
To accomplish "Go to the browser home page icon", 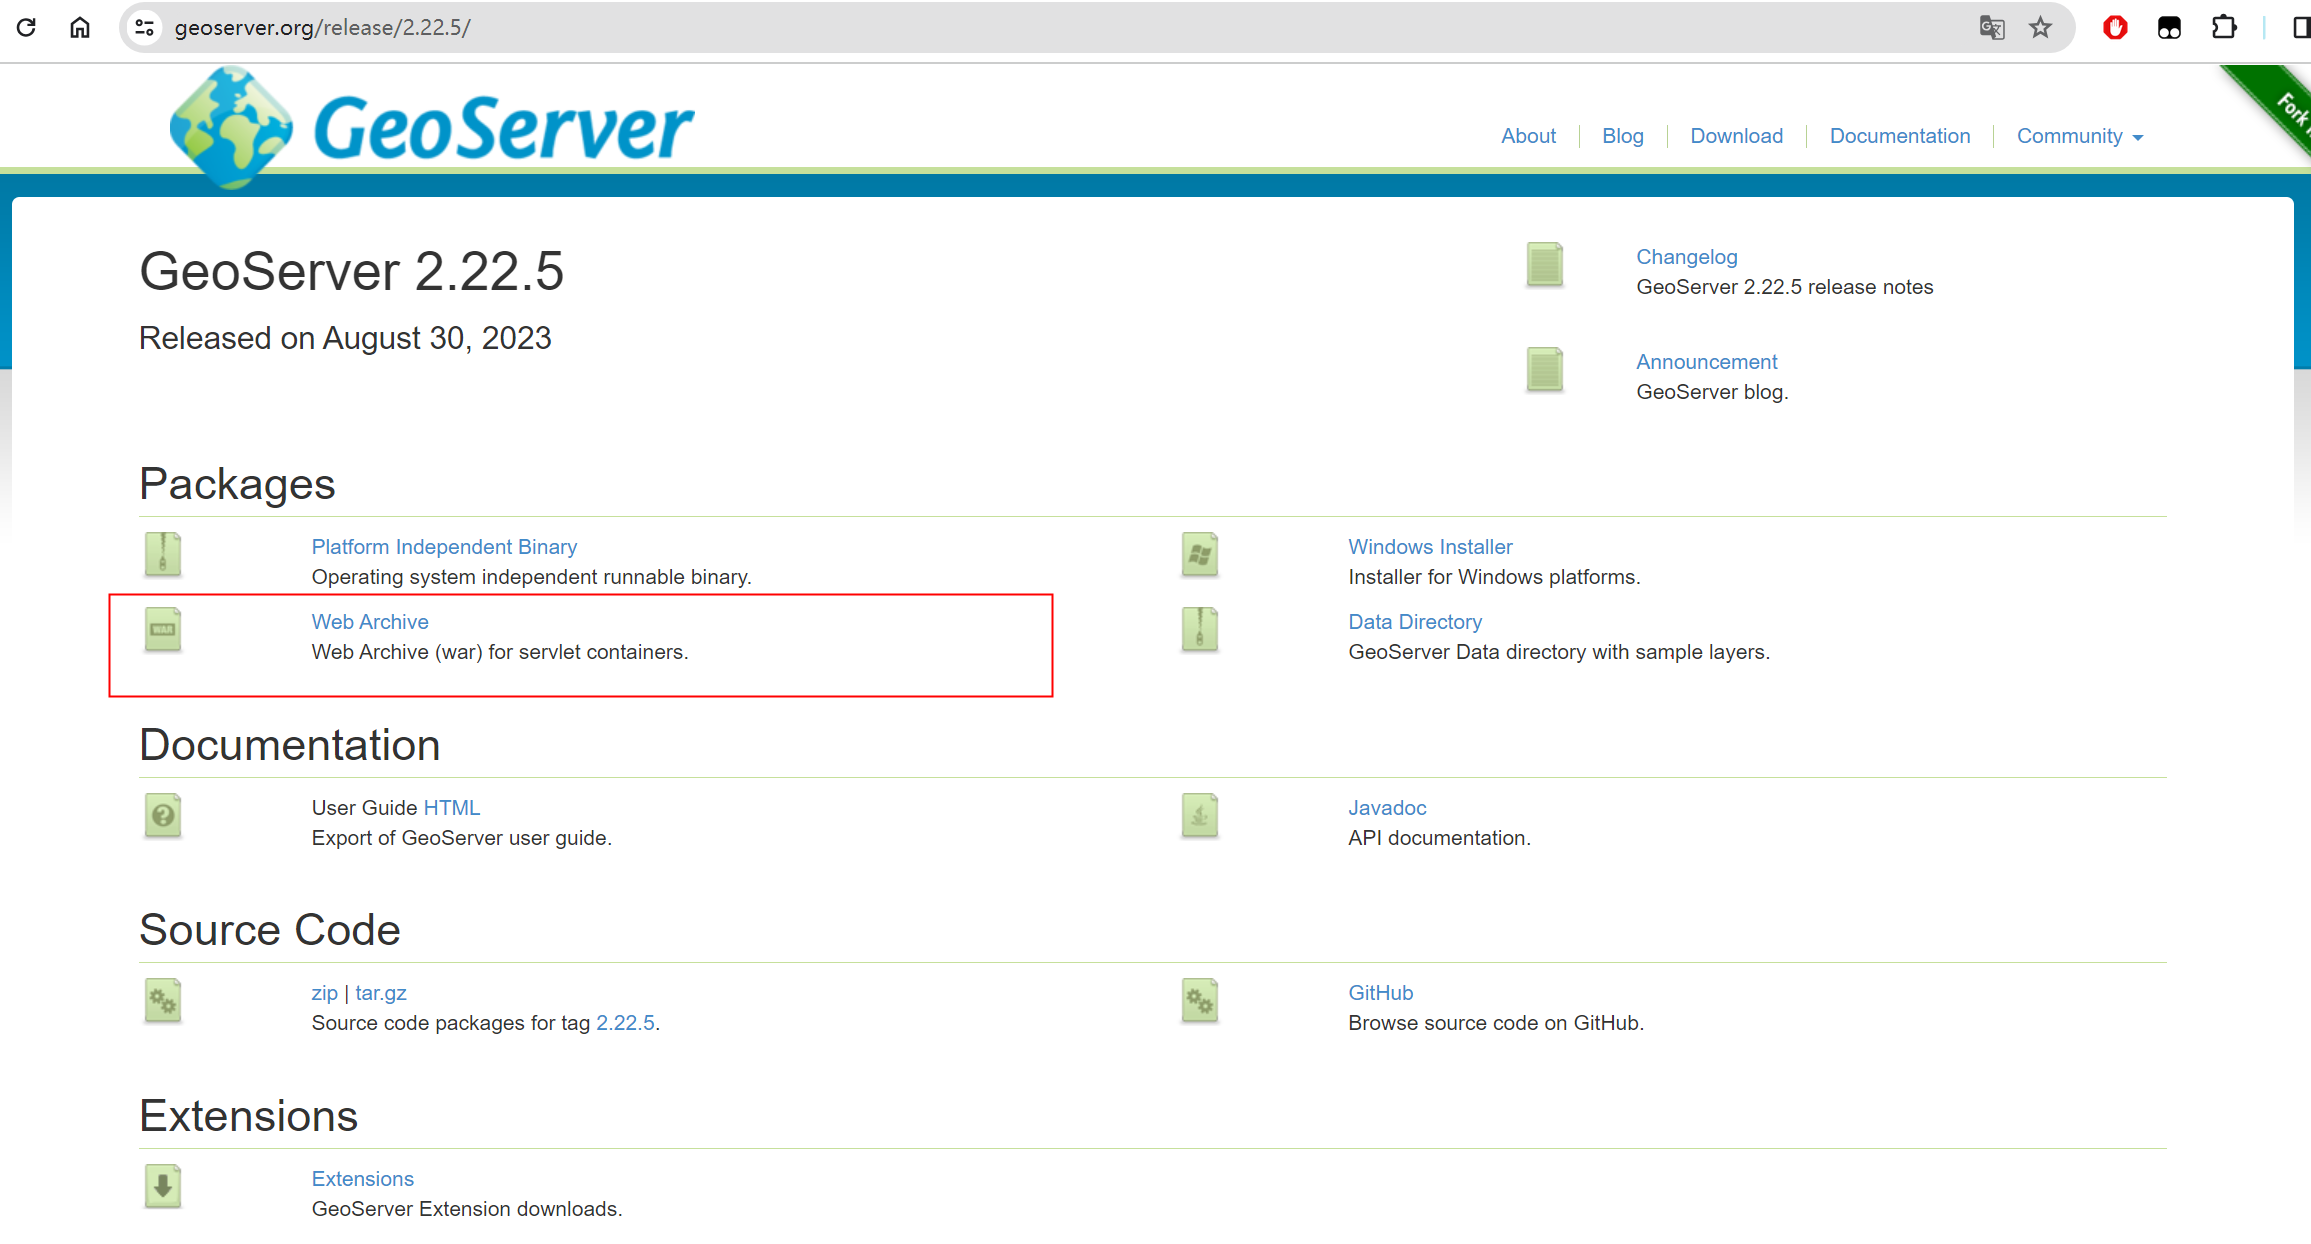I will 80,27.
